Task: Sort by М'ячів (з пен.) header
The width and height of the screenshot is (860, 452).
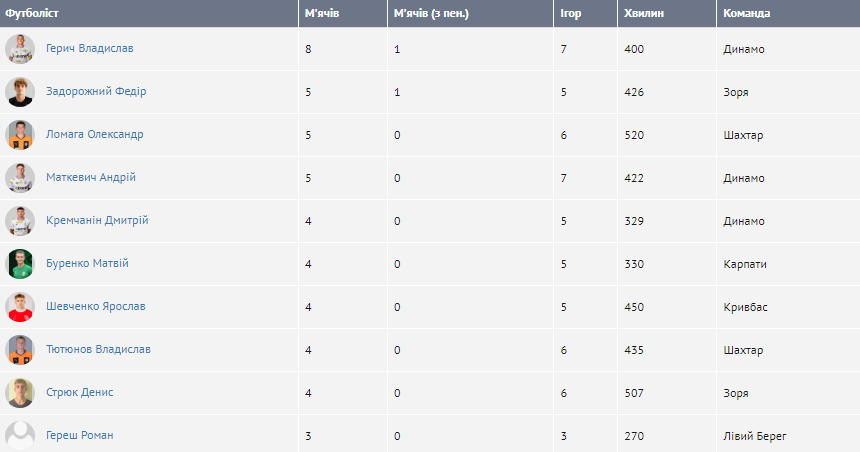Action: tap(431, 13)
